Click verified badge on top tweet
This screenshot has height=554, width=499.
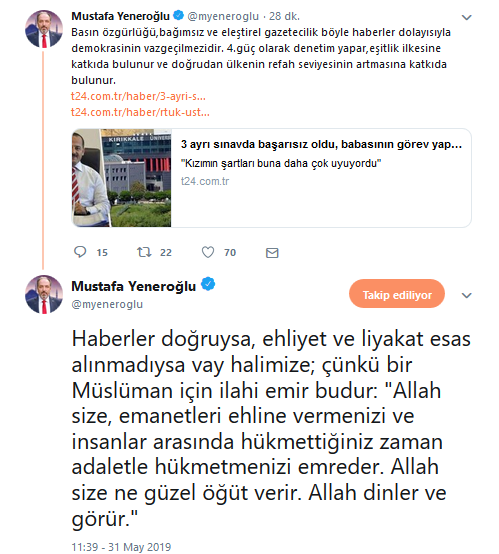point(178,15)
